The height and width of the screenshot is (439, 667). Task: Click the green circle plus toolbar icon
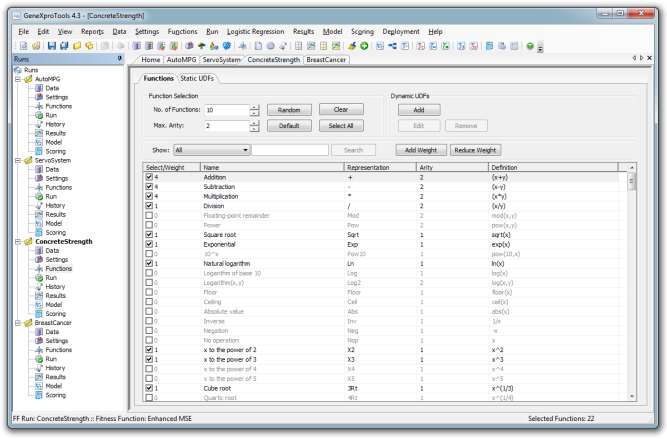[x=364, y=46]
